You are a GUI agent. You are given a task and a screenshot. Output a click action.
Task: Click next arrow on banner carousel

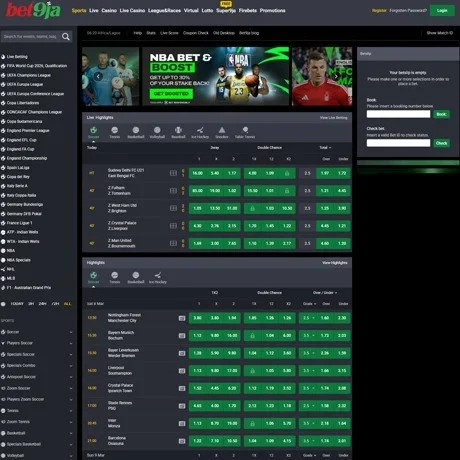tap(336, 76)
